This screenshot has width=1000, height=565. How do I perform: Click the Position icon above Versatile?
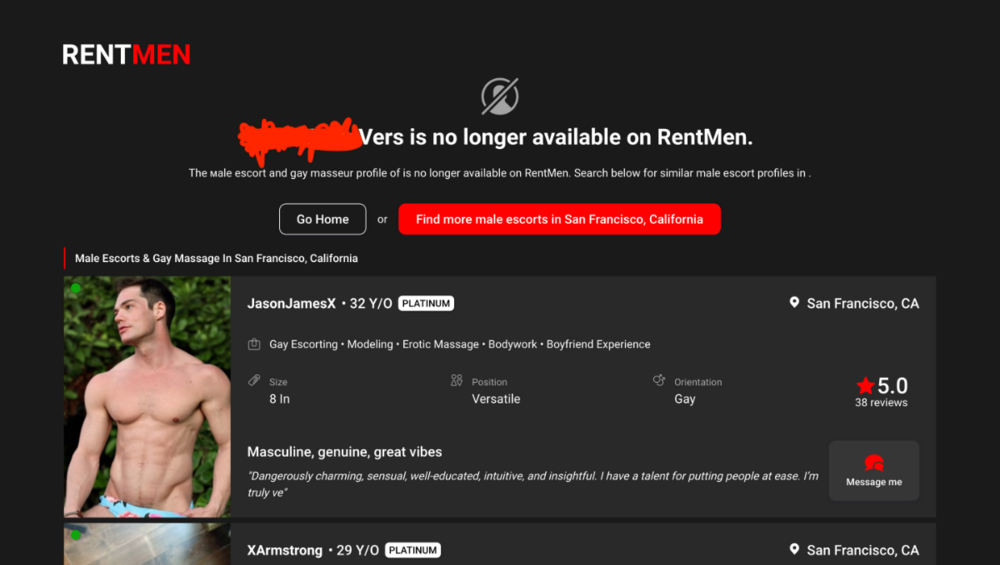(x=457, y=381)
